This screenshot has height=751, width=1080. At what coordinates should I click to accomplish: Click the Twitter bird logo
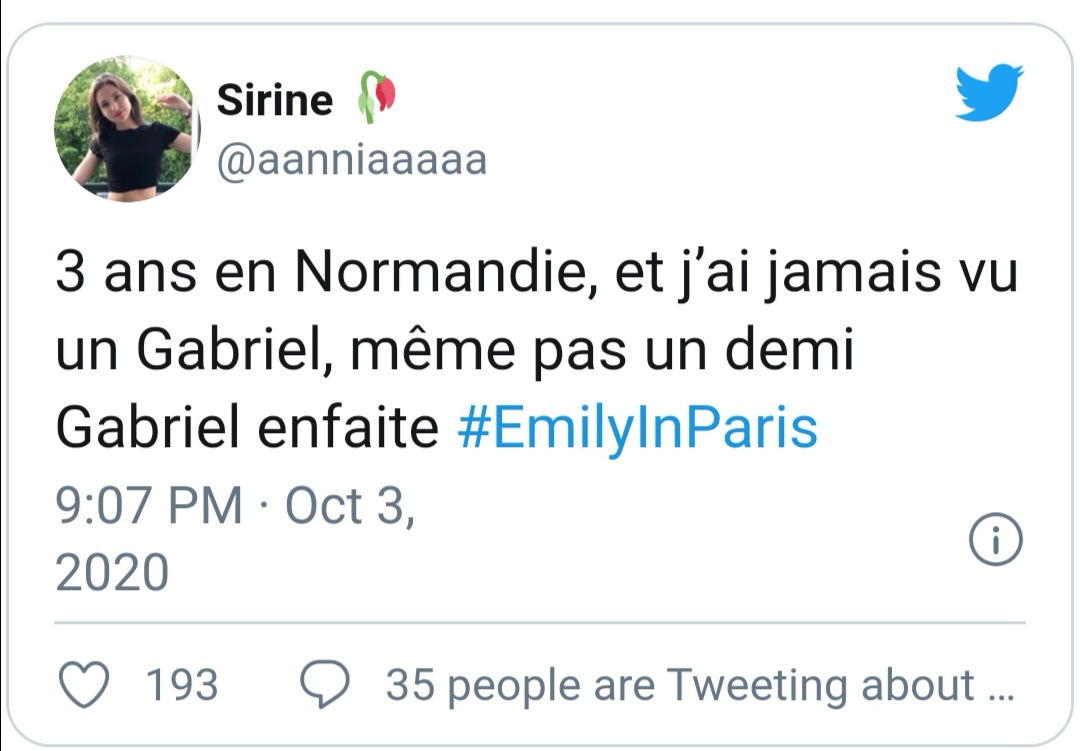988,92
